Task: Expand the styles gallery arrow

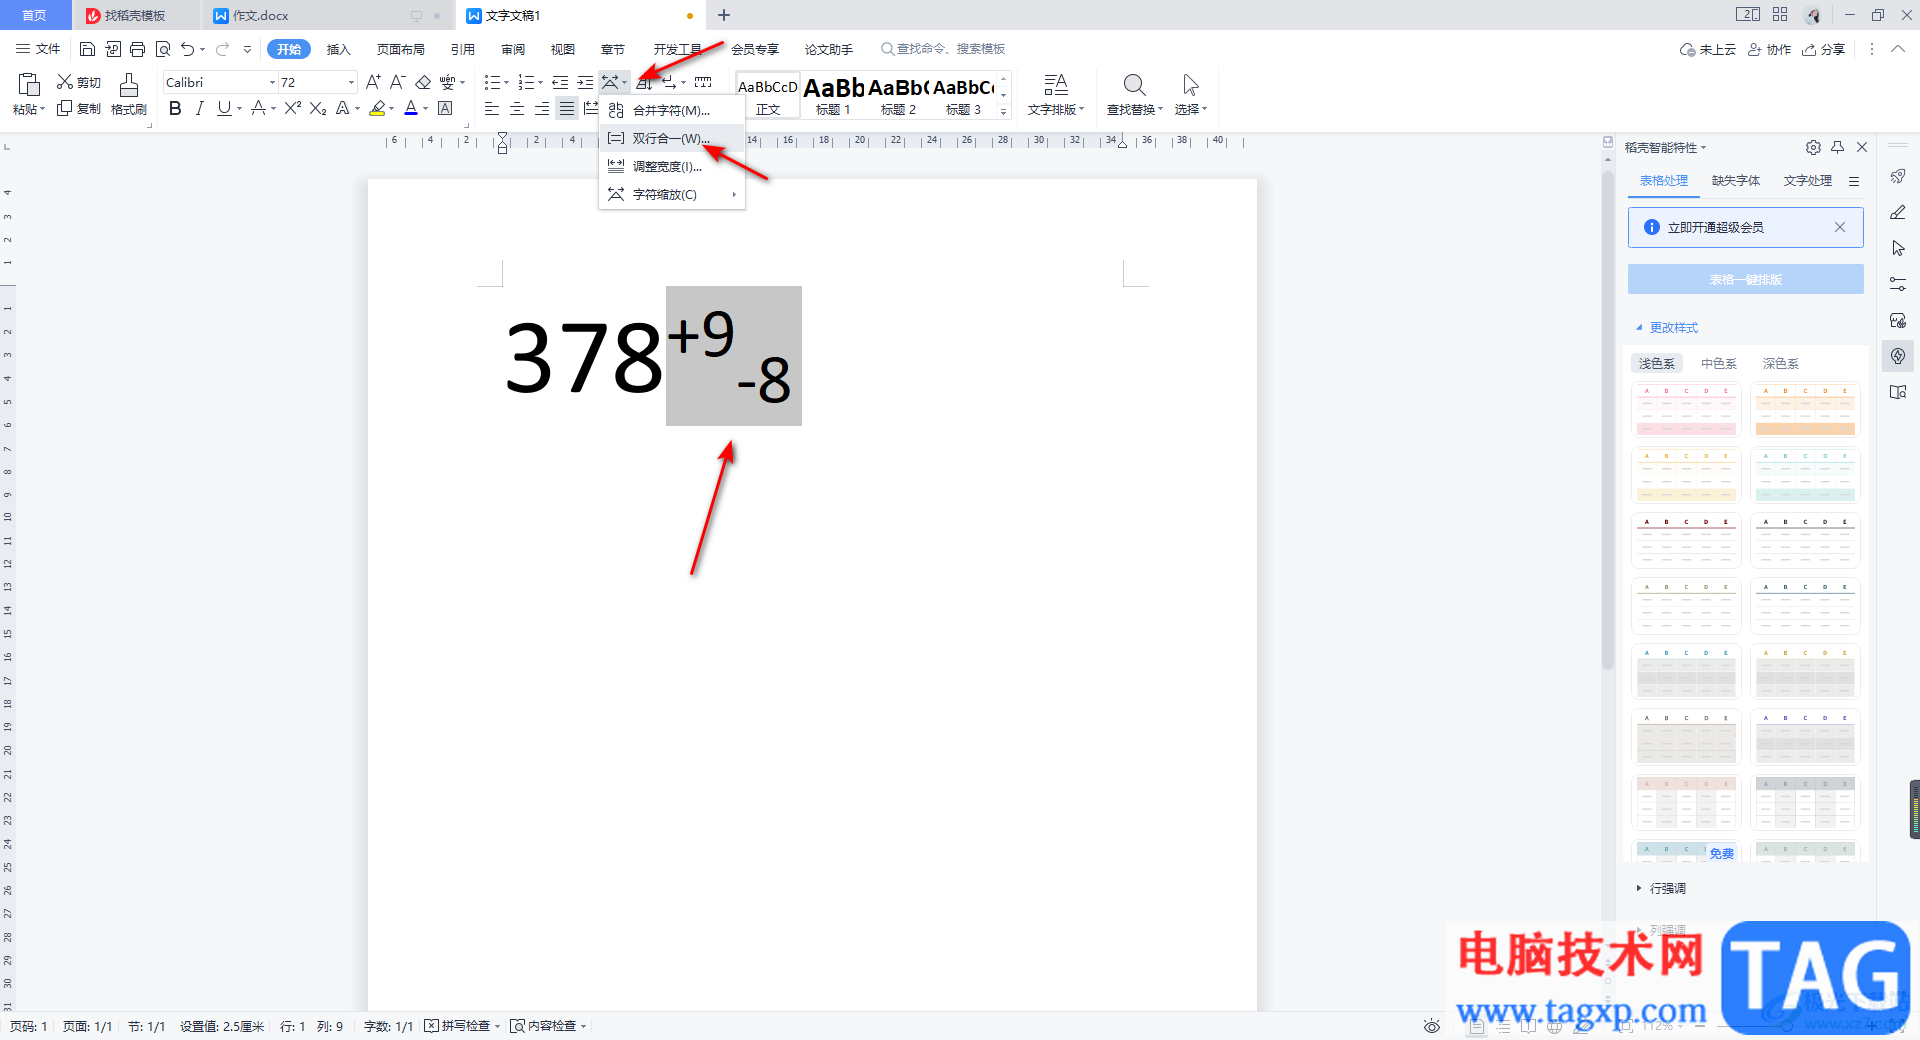Action: (x=1004, y=112)
